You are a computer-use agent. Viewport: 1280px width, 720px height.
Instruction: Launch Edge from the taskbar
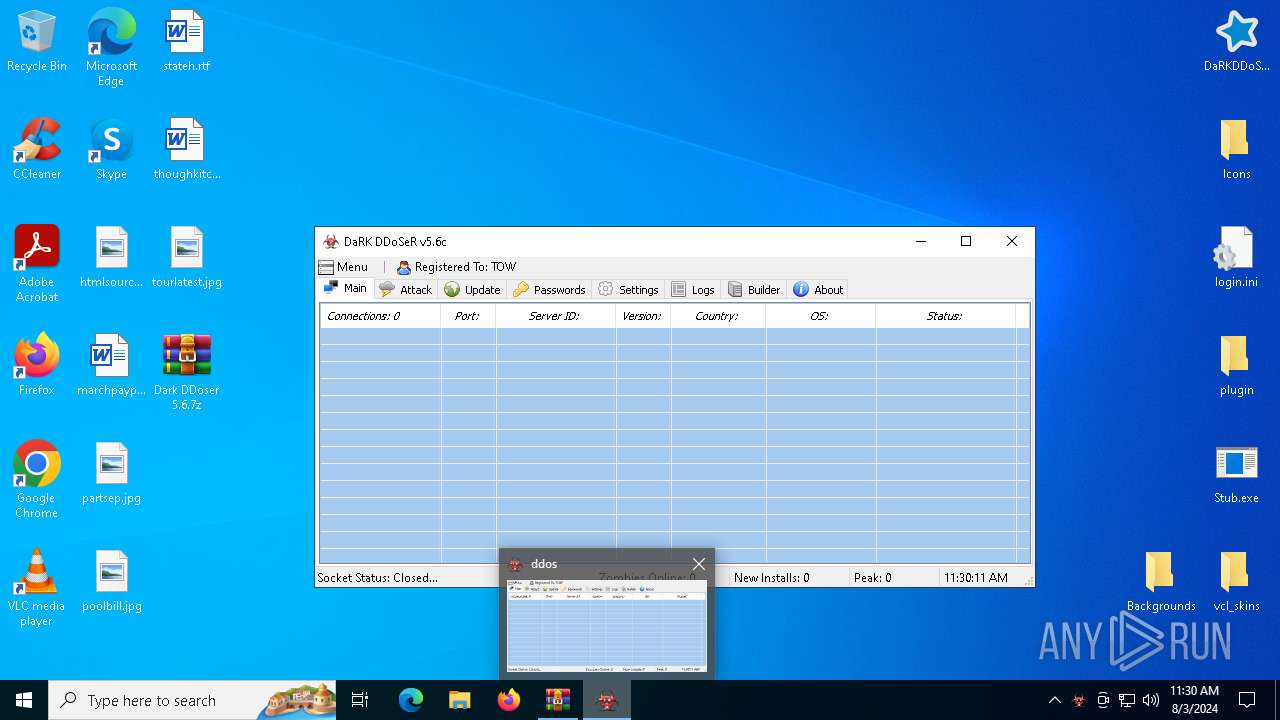[x=411, y=700]
